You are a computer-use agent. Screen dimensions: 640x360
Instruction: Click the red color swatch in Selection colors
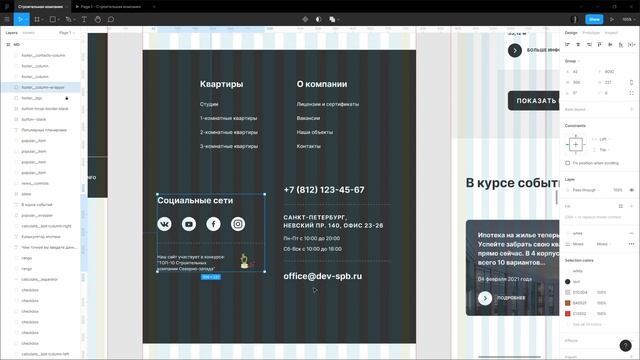click(567, 313)
